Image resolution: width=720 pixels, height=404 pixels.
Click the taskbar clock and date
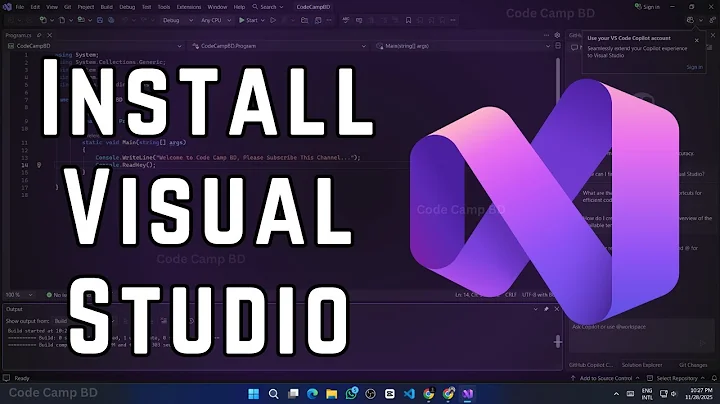(x=701, y=393)
